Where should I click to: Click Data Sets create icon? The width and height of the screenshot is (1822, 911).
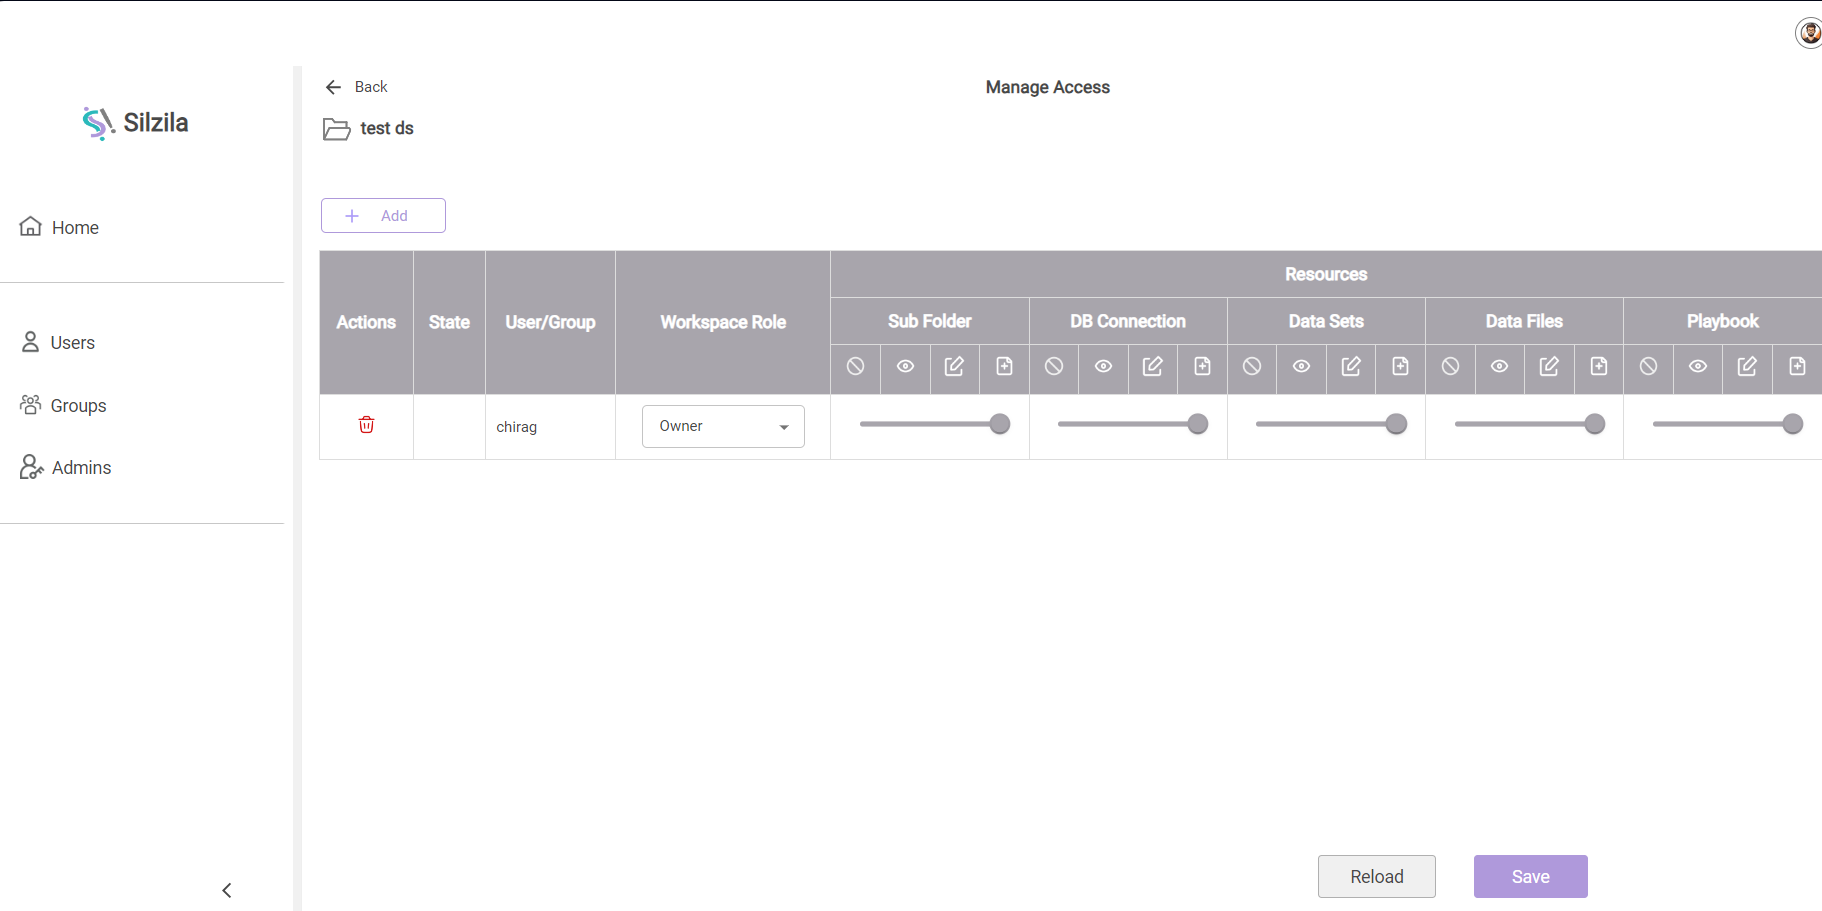pos(1400,366)
